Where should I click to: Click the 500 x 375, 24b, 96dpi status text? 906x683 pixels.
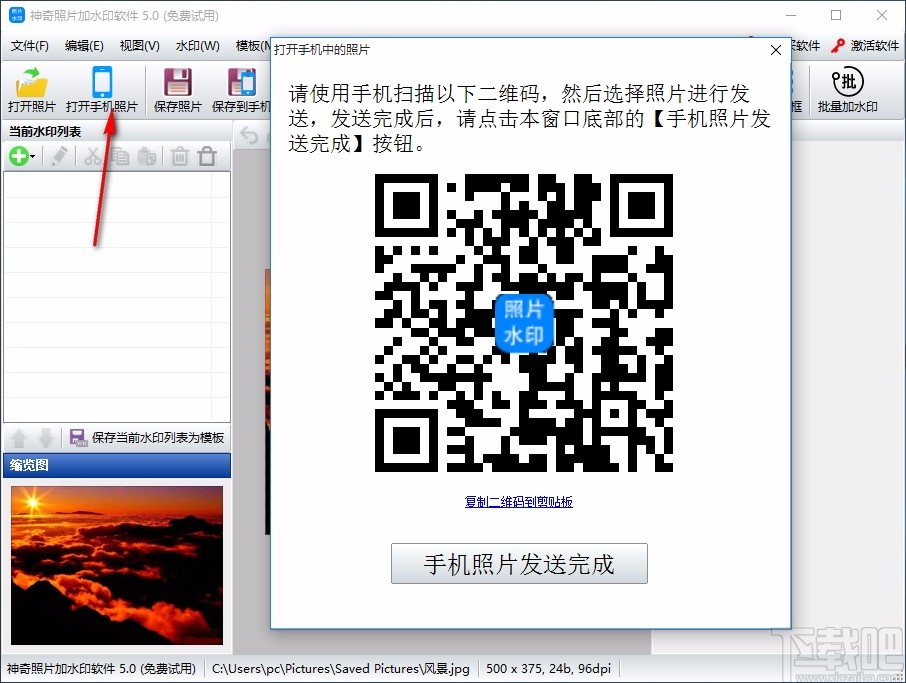[548, 669]
